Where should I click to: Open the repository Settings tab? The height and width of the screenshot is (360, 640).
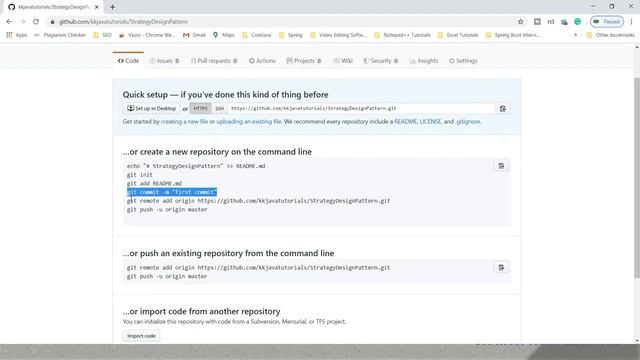[463, 61]
